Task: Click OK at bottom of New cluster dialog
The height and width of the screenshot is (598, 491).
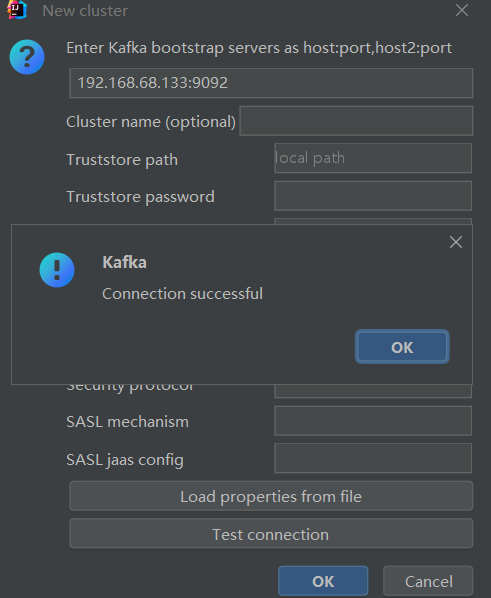Action: [x=323, y=581]
